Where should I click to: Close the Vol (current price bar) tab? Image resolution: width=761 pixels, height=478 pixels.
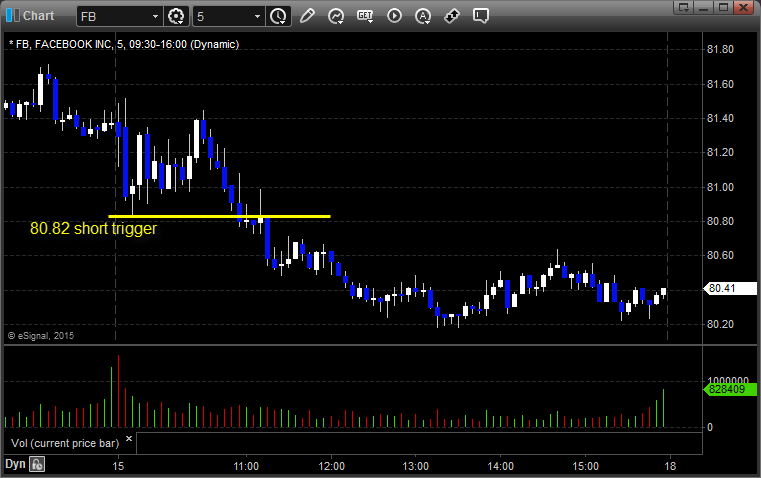coord(128,439)
